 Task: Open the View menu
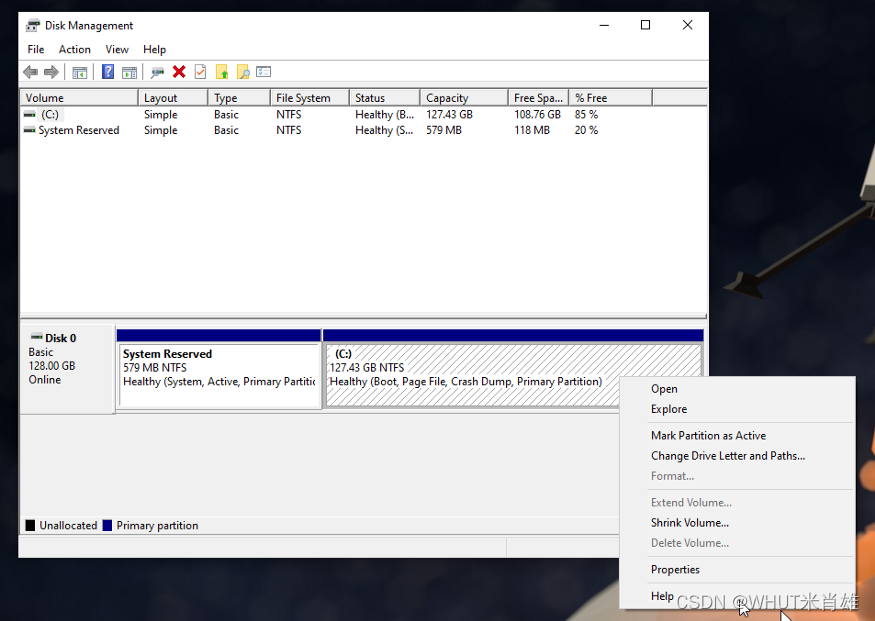coord(117,49)
